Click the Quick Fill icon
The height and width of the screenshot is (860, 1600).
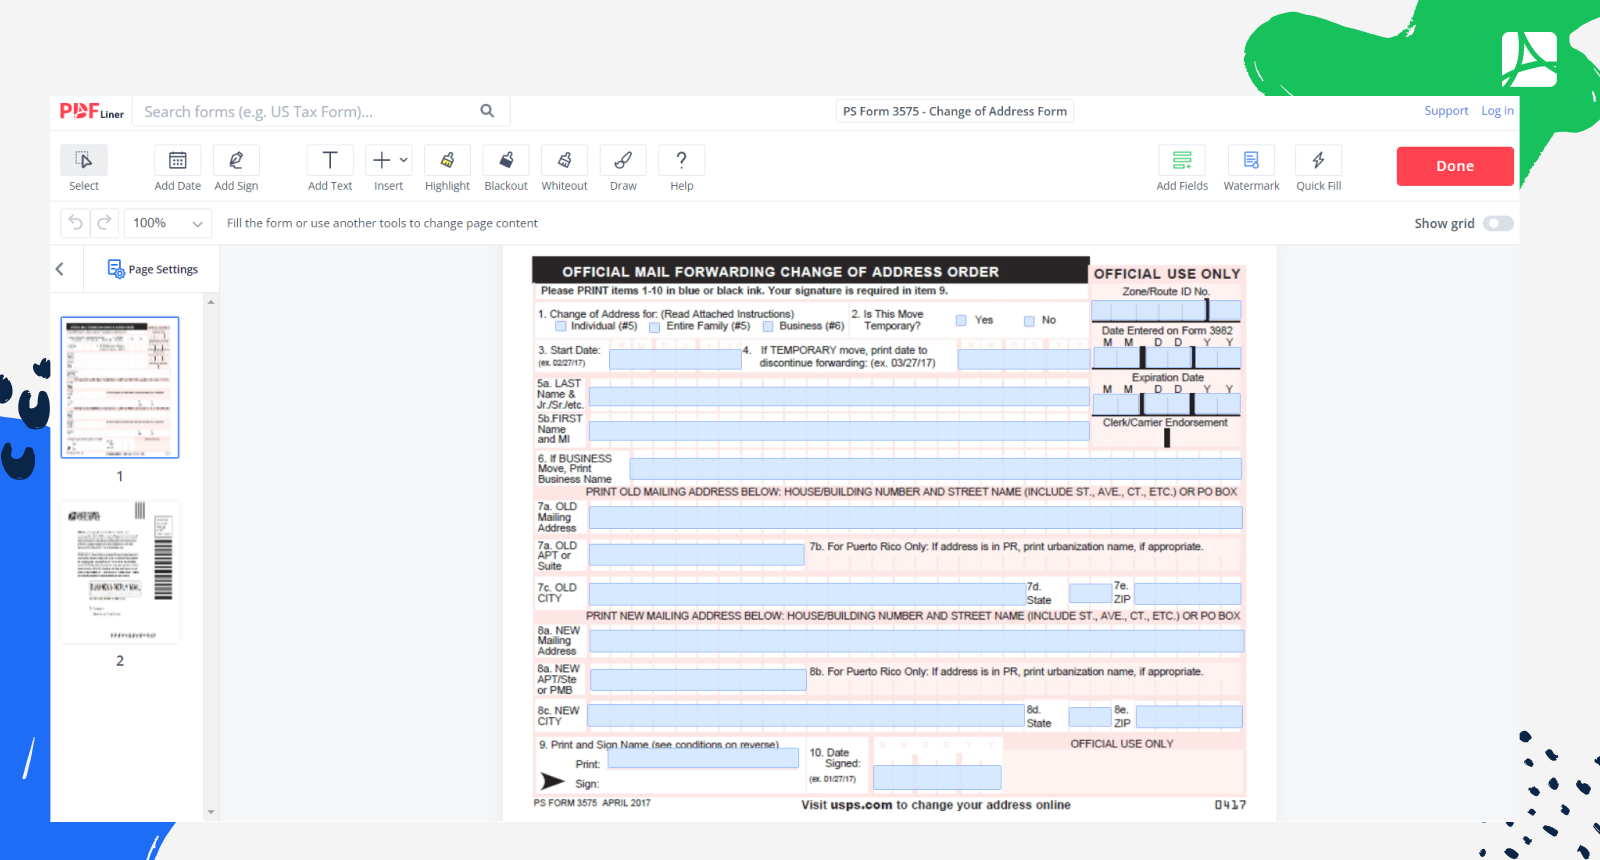(x=1318, y=161)
